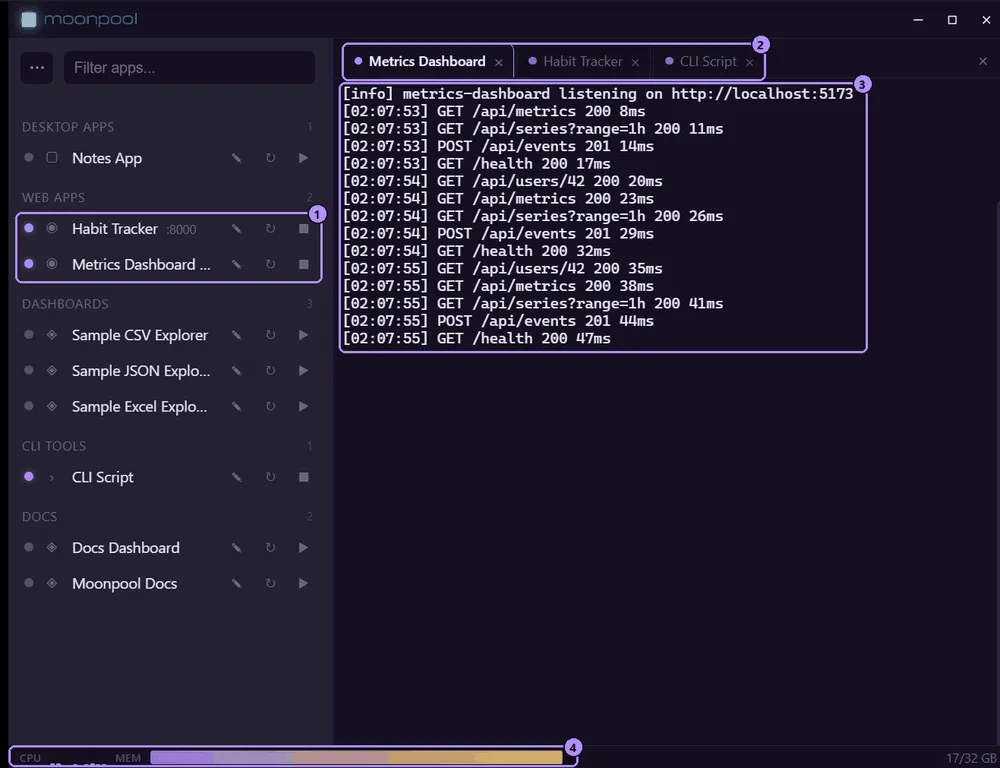
Task: Edit the Metrics Dashboard entry
Action: point(237,265)
